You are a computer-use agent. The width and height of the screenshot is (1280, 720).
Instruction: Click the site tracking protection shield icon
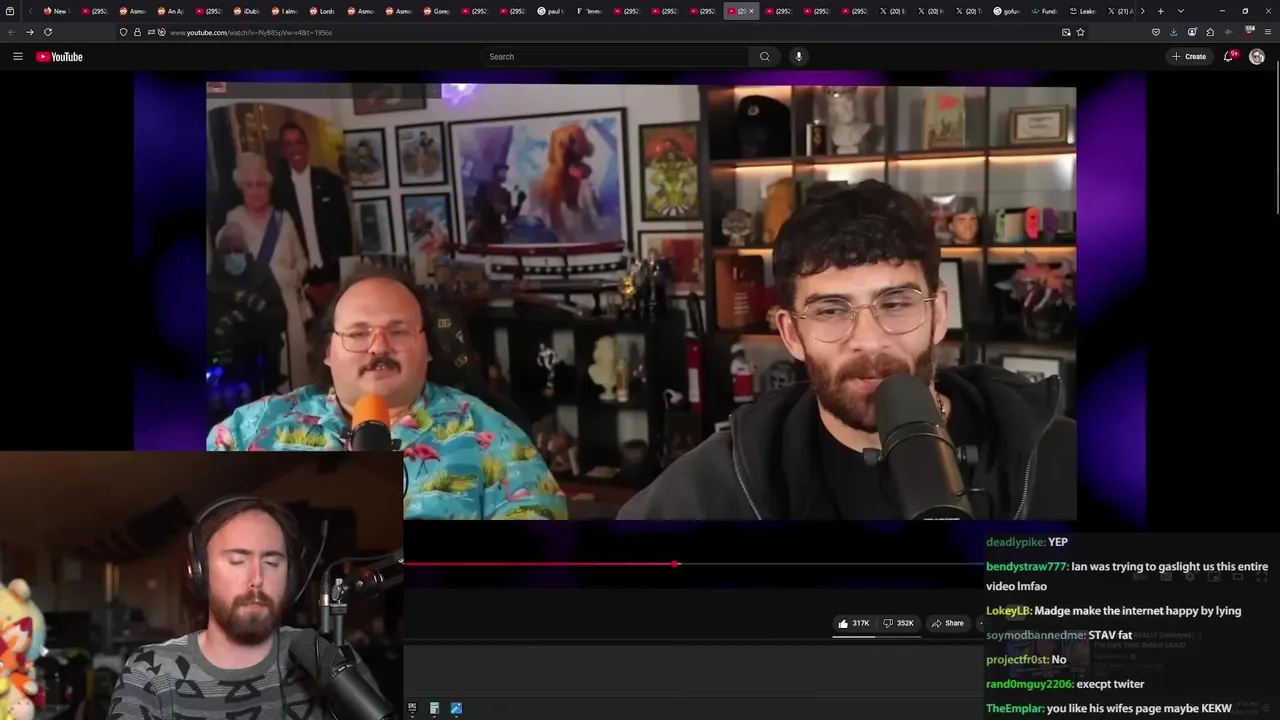[x=123, y=32]
